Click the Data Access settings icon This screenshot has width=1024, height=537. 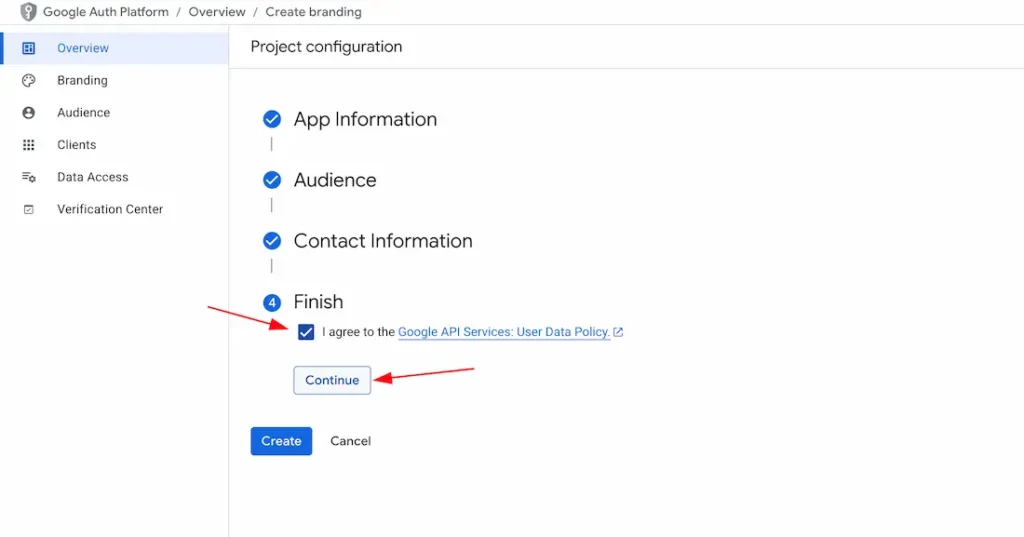point(28,177)
